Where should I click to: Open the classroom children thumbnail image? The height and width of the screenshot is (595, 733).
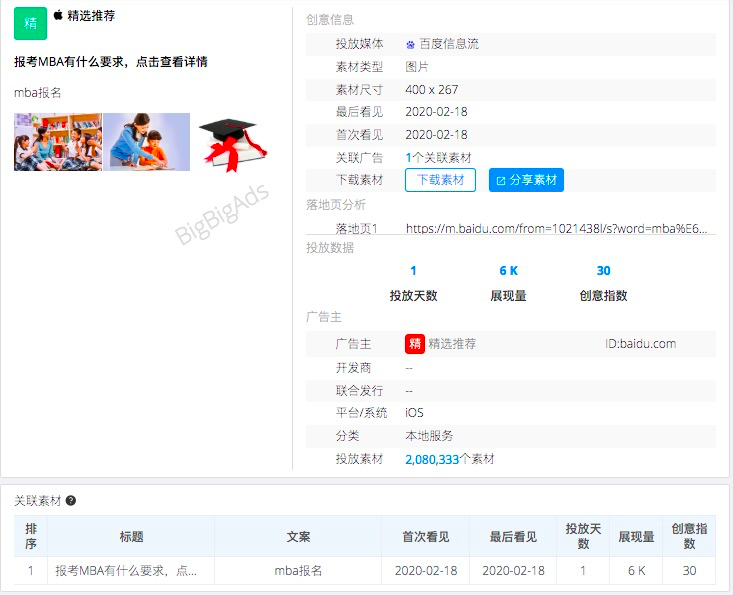point(58,142)
